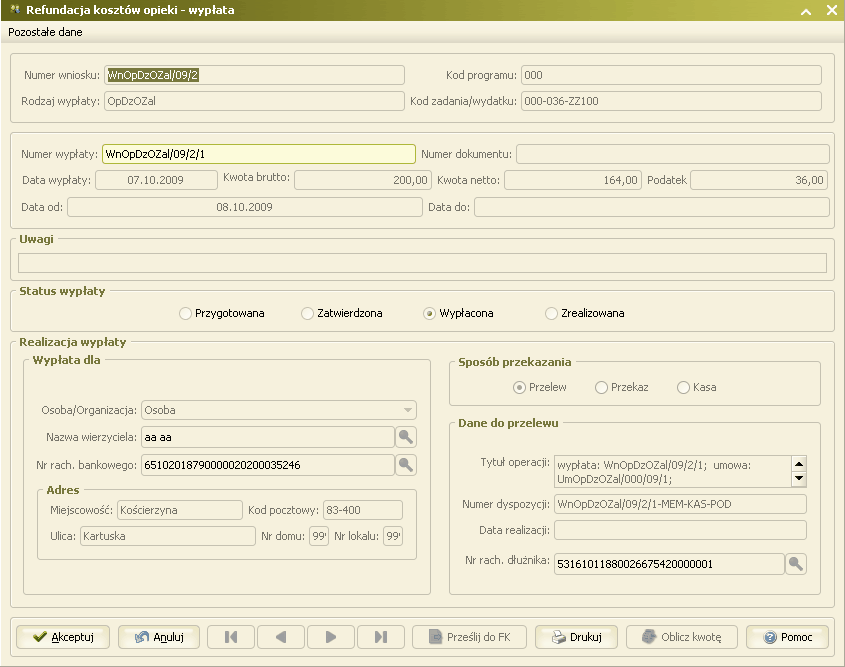The height and width of the screenshot is (667, 845).
Task: Click the Ulica field Kartuska
Action: pyautogui.click(x=168, y=536)
